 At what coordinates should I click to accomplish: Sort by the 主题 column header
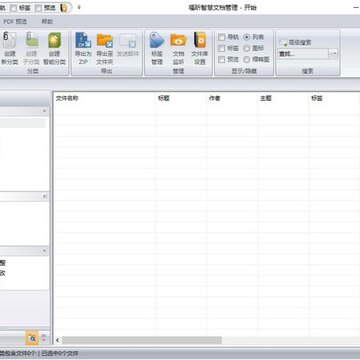tap(284, 98)
